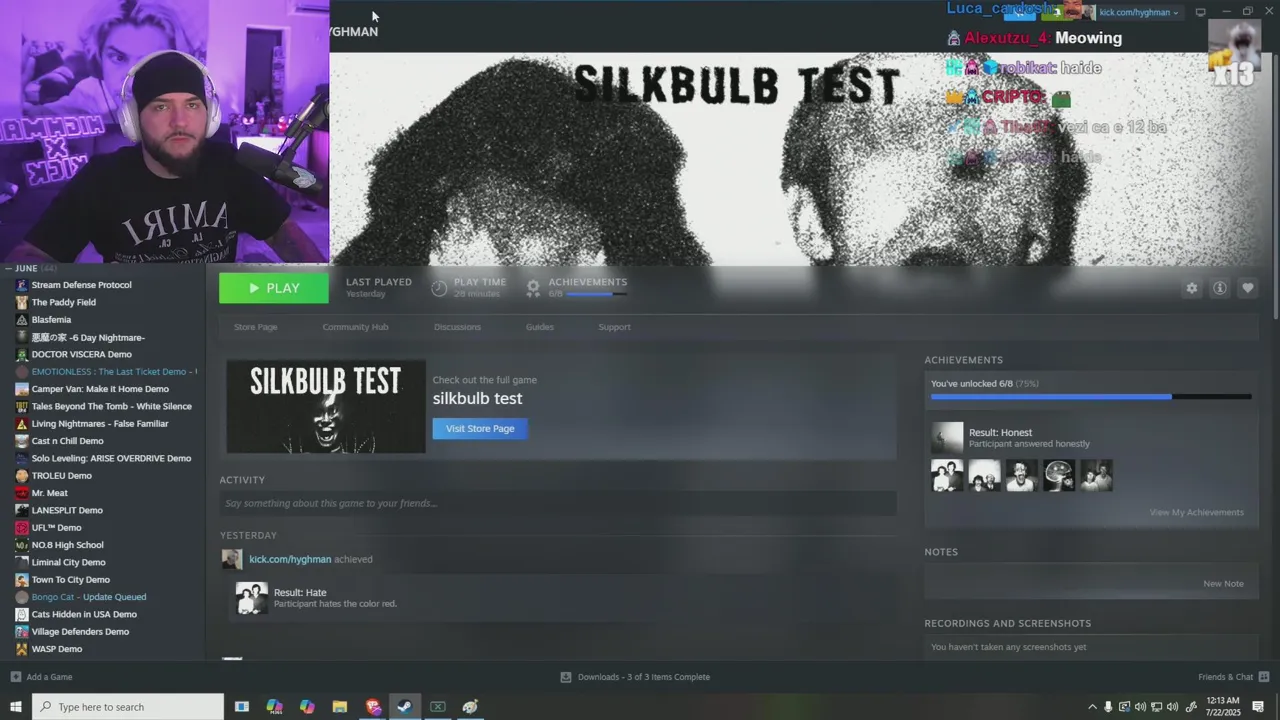
Task: Click the Mr. Meat game icon
Action: coord(22,493)
